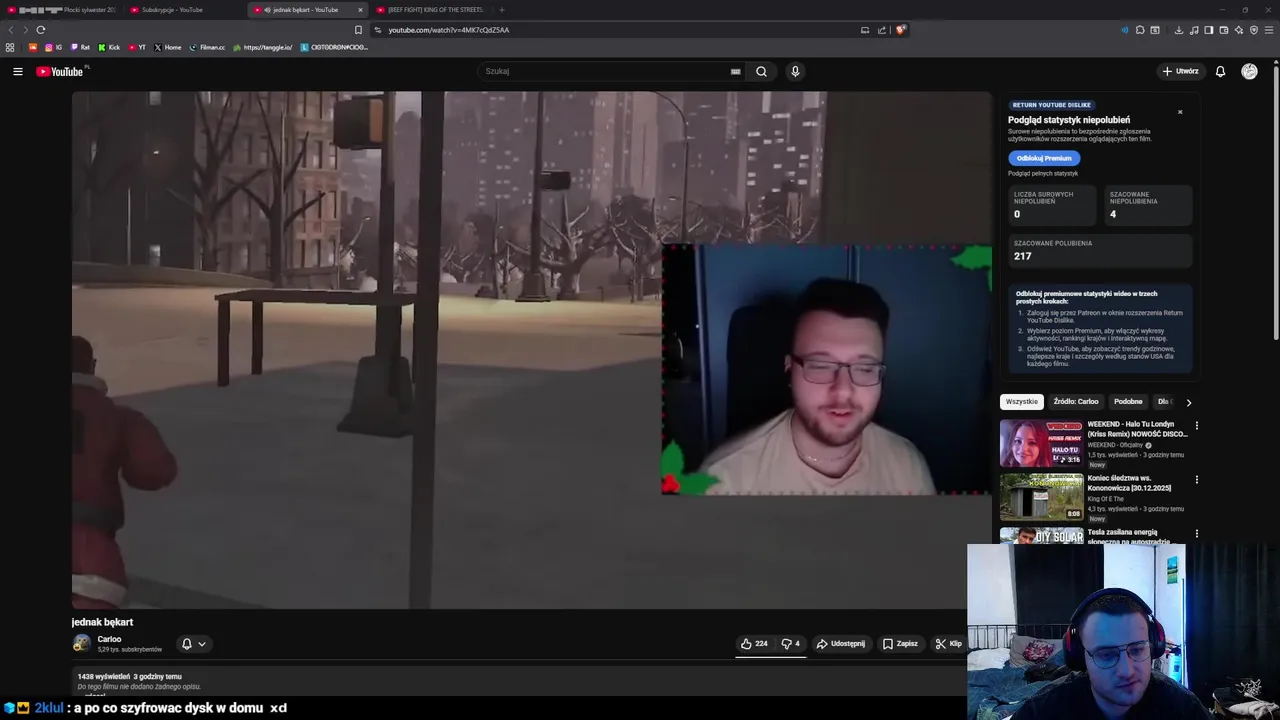Image resolution: width=1280 pixels, height=720 pixels.
Task: Open WEEKEND Halo Tu Londyn video thumbnail
Action: tap(1041, 443)
